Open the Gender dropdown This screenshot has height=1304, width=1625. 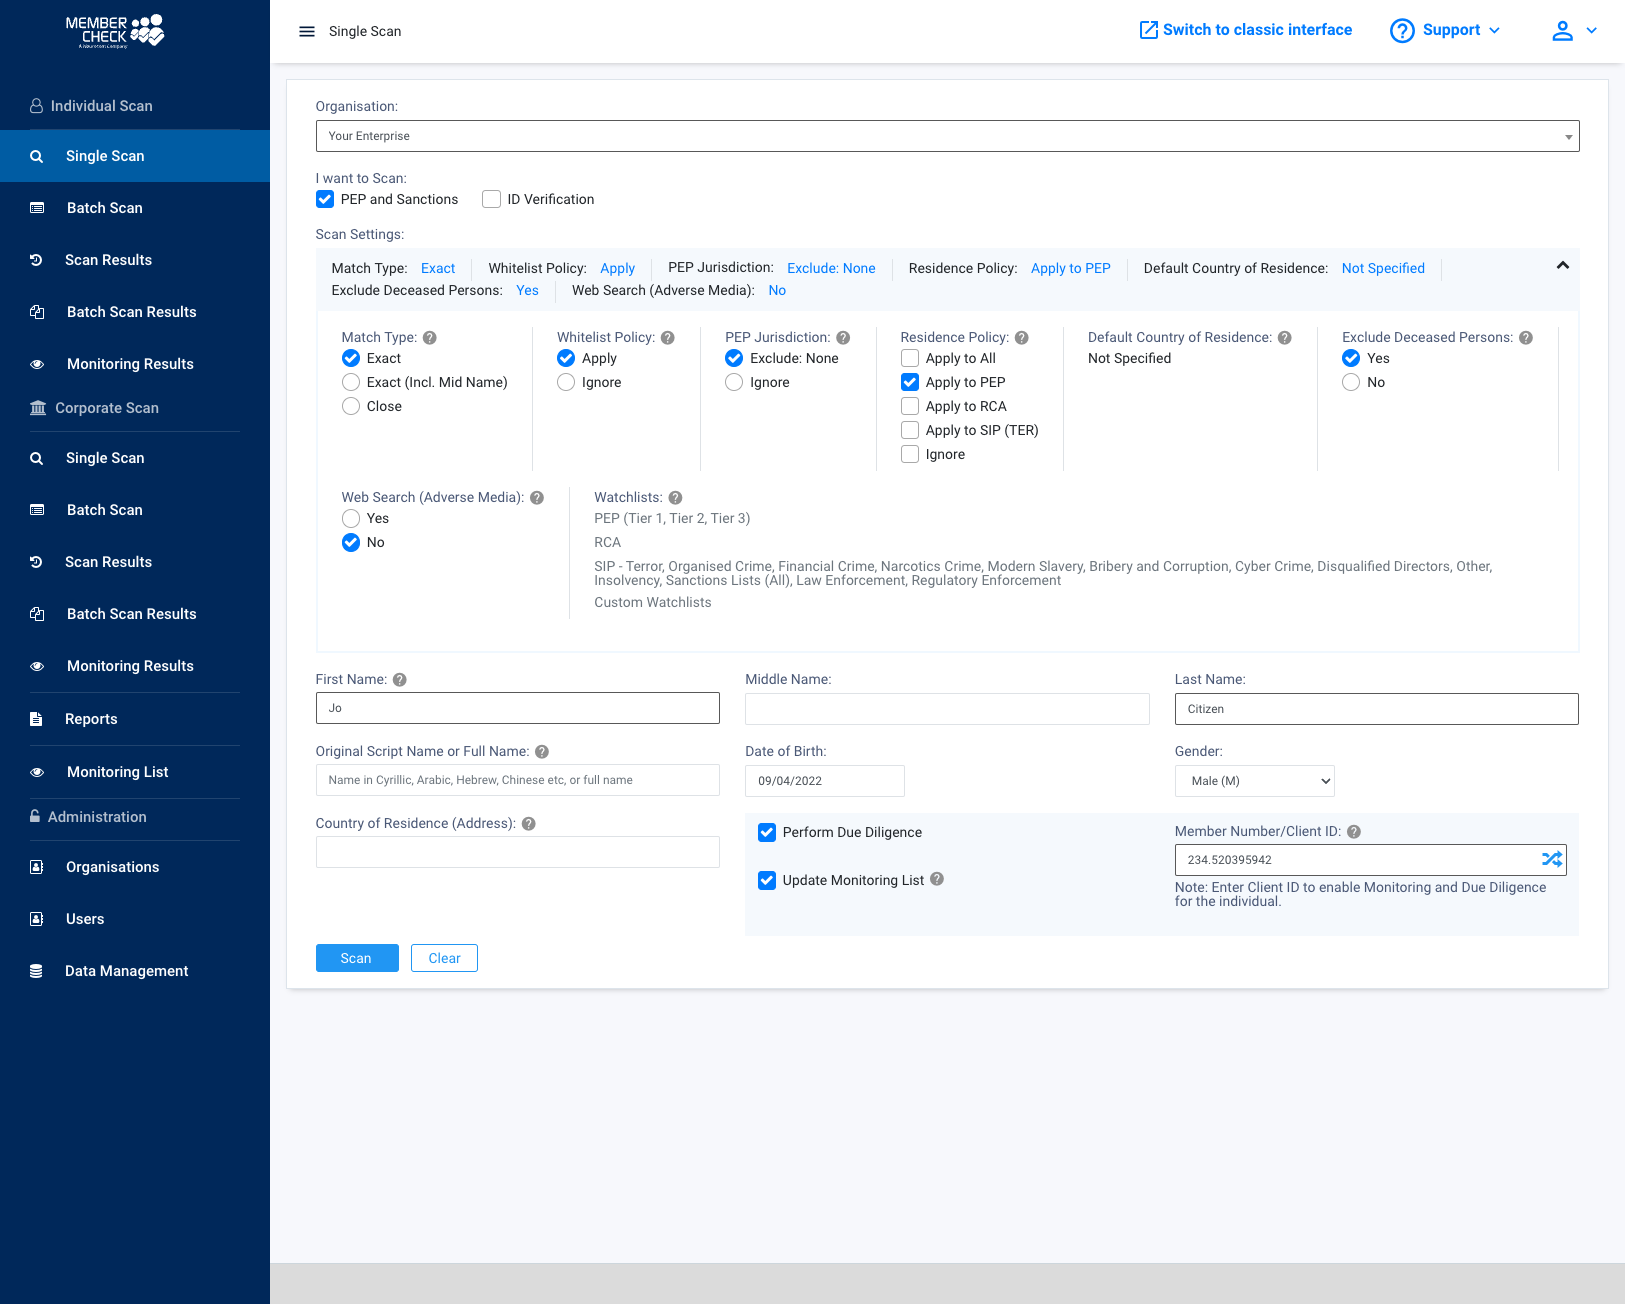pyautogui.click(x=1254, y=781)
